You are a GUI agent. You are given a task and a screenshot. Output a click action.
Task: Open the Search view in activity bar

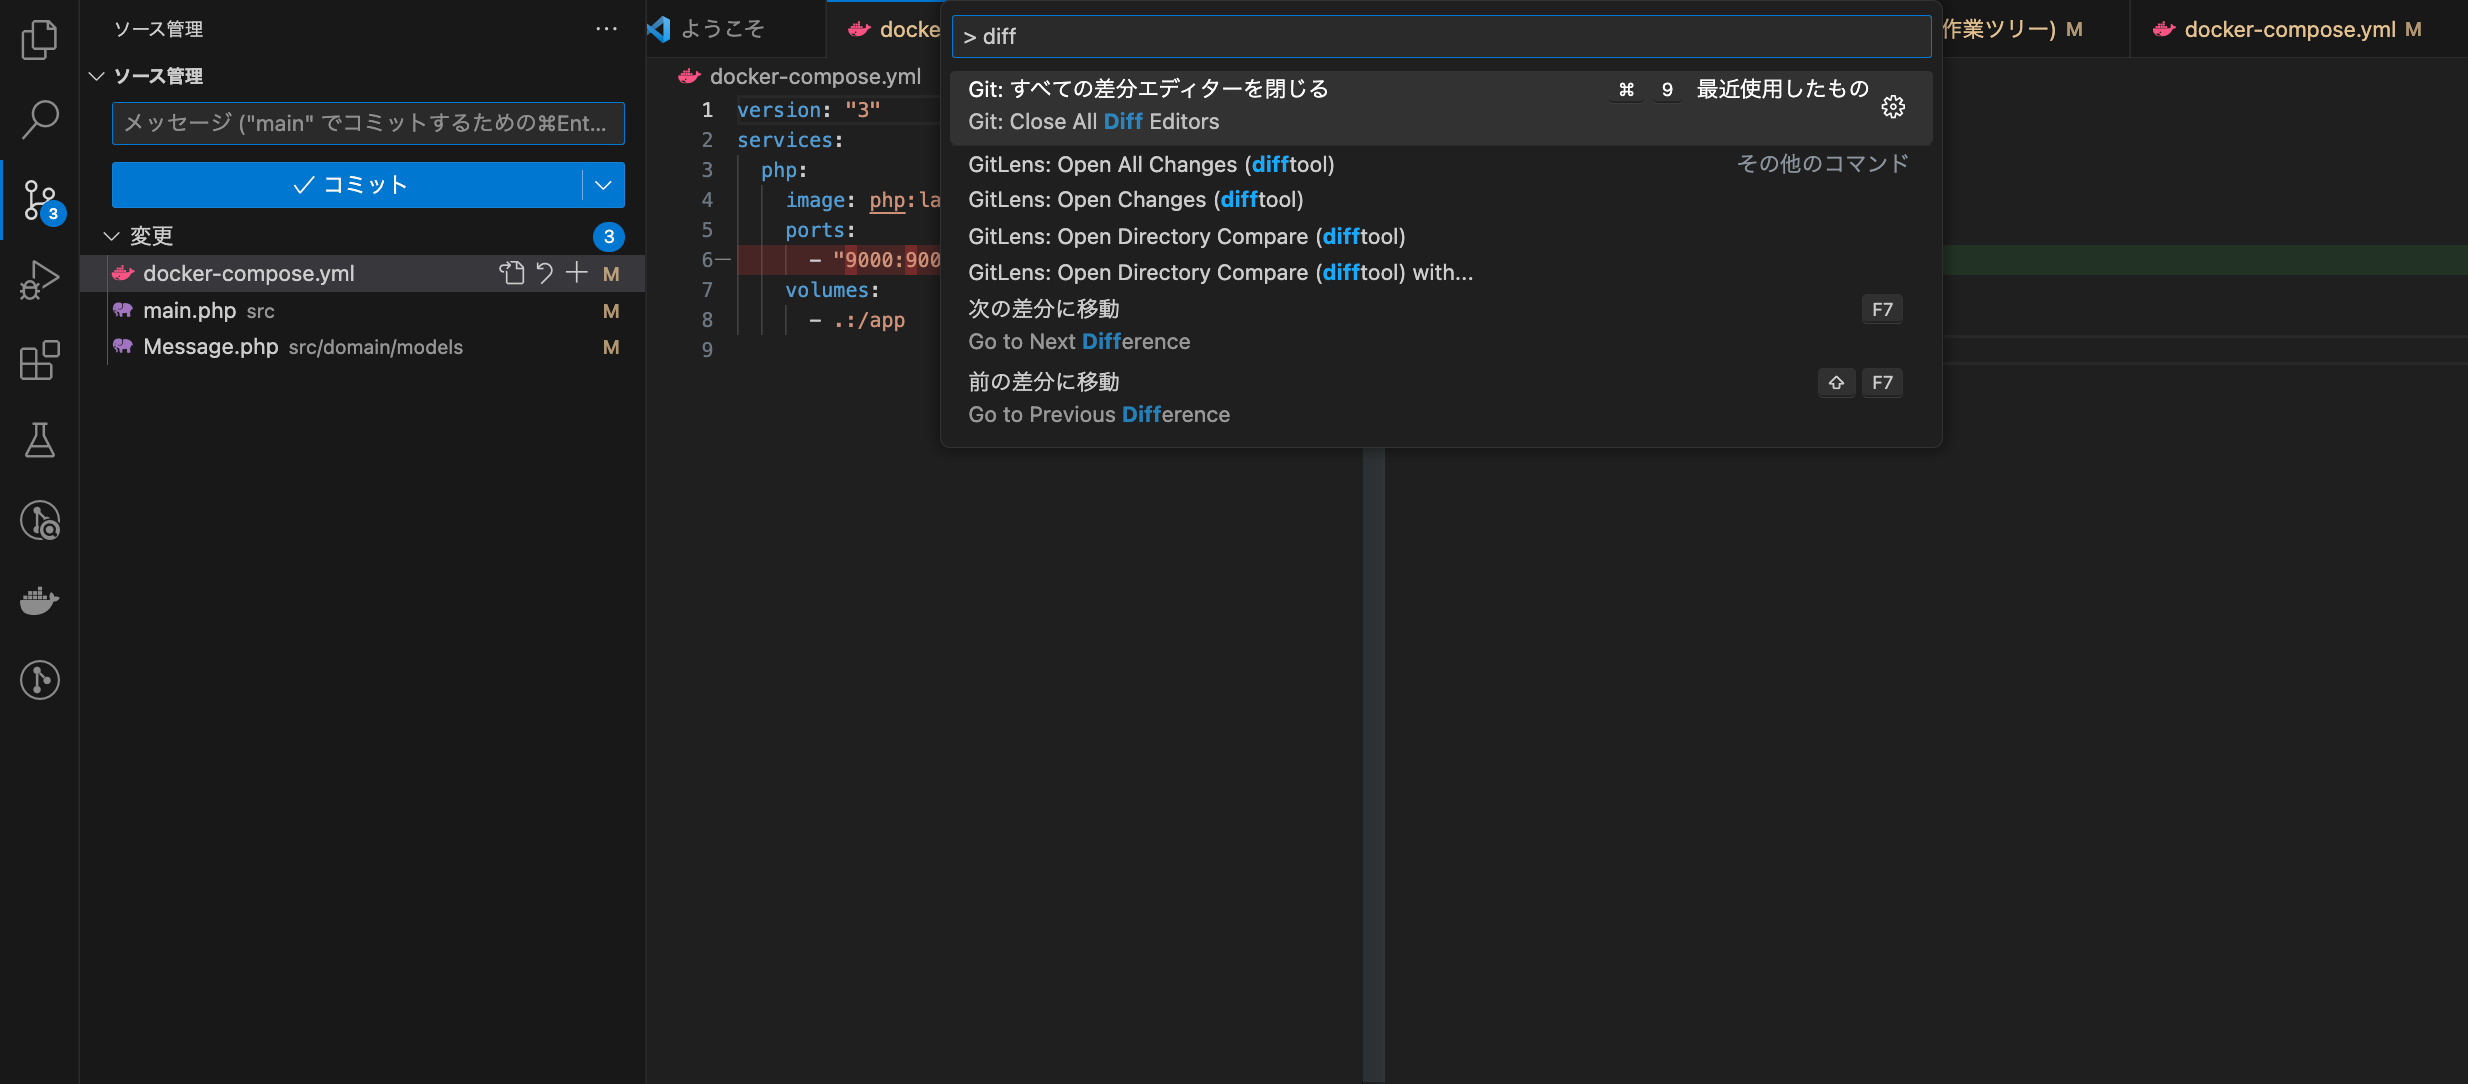point(39,119)
